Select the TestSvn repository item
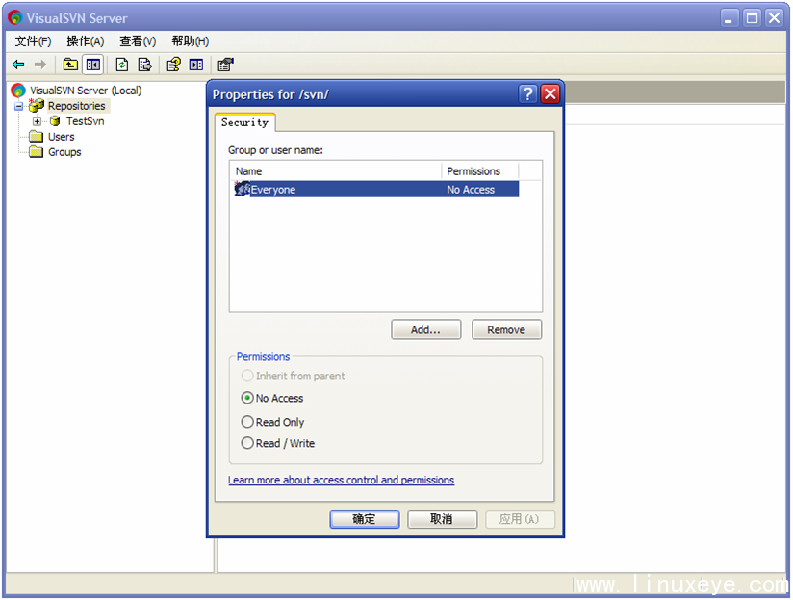 (x=85, y=121)
